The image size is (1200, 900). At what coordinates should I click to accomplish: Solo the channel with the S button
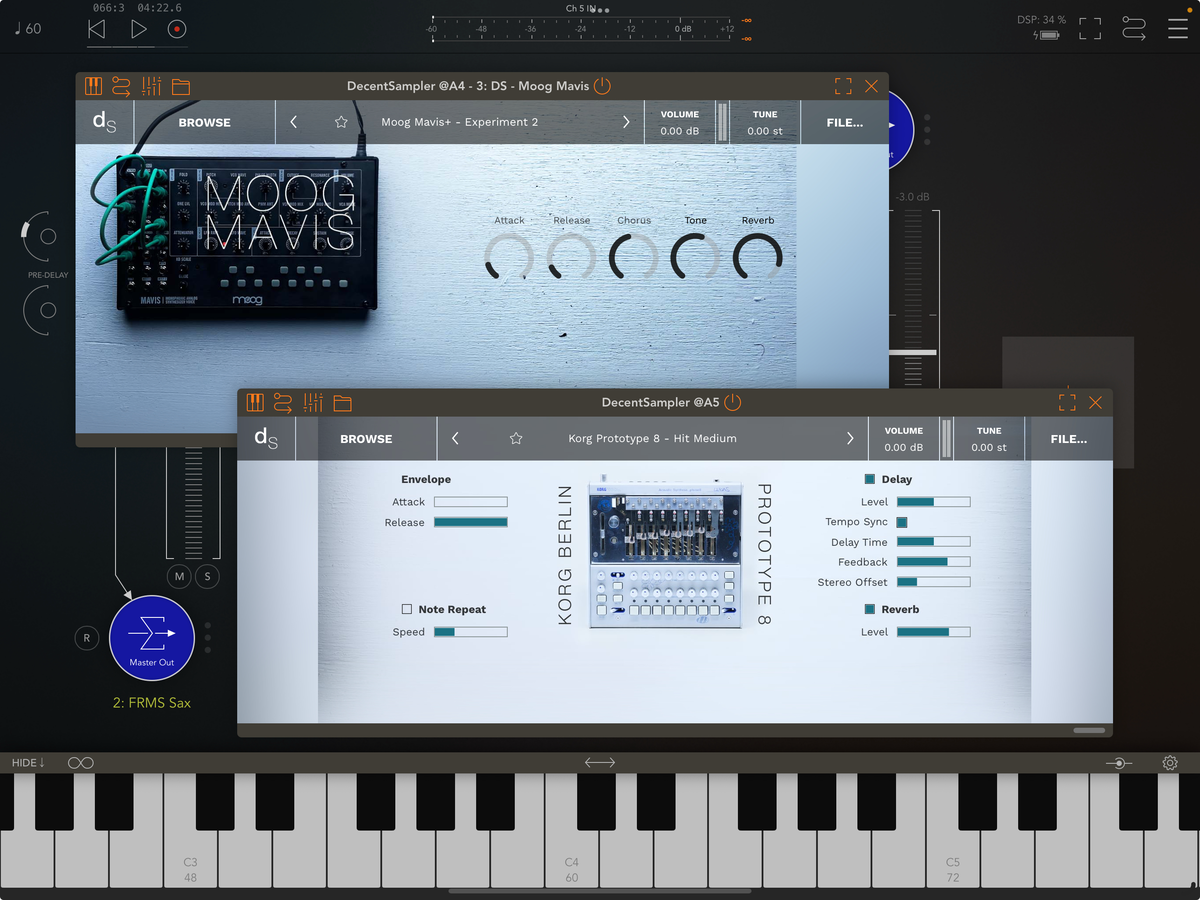coord(208,576)
